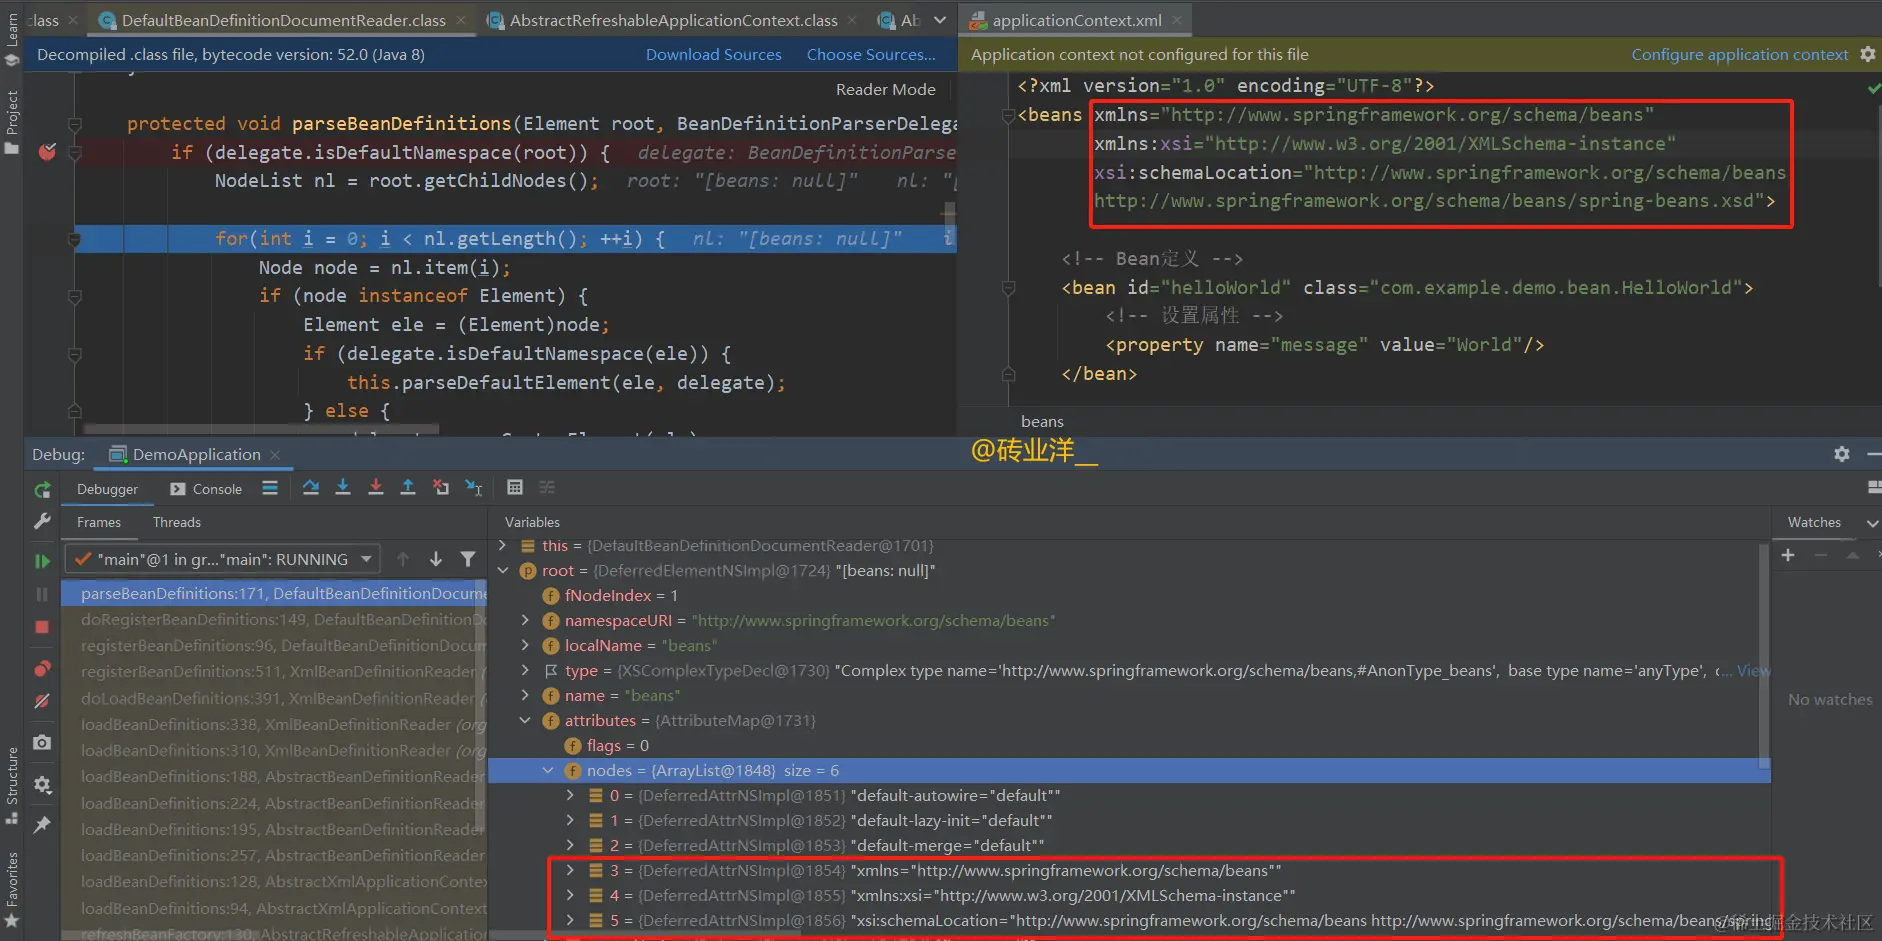The height and width of the screenshot is (941, 1882).
Task: Select next frame with down arrow
Action: pos(436,559)
